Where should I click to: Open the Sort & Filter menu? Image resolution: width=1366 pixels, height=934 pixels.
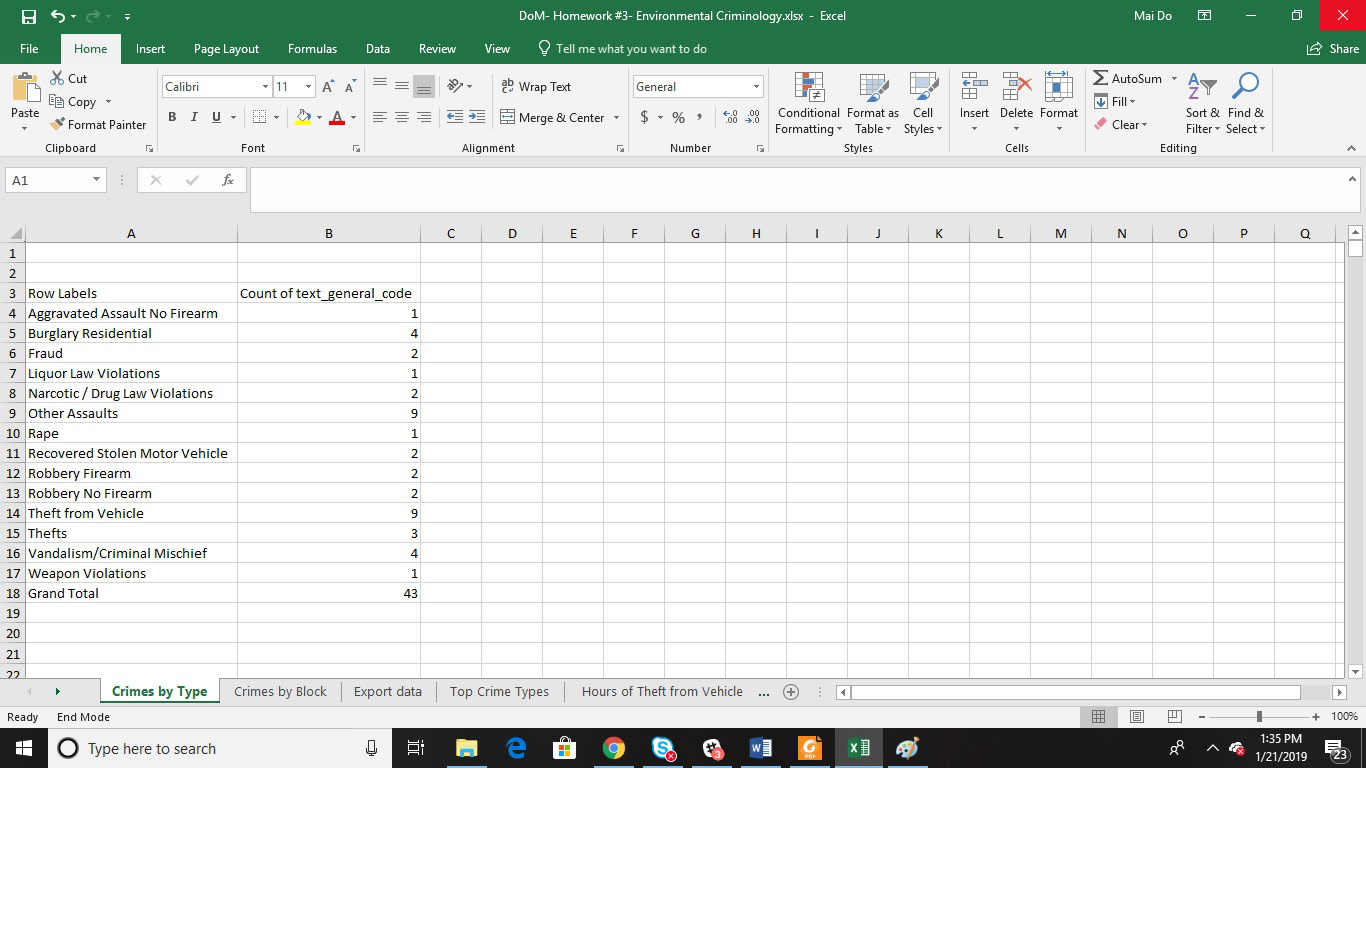pos(1202,103)
